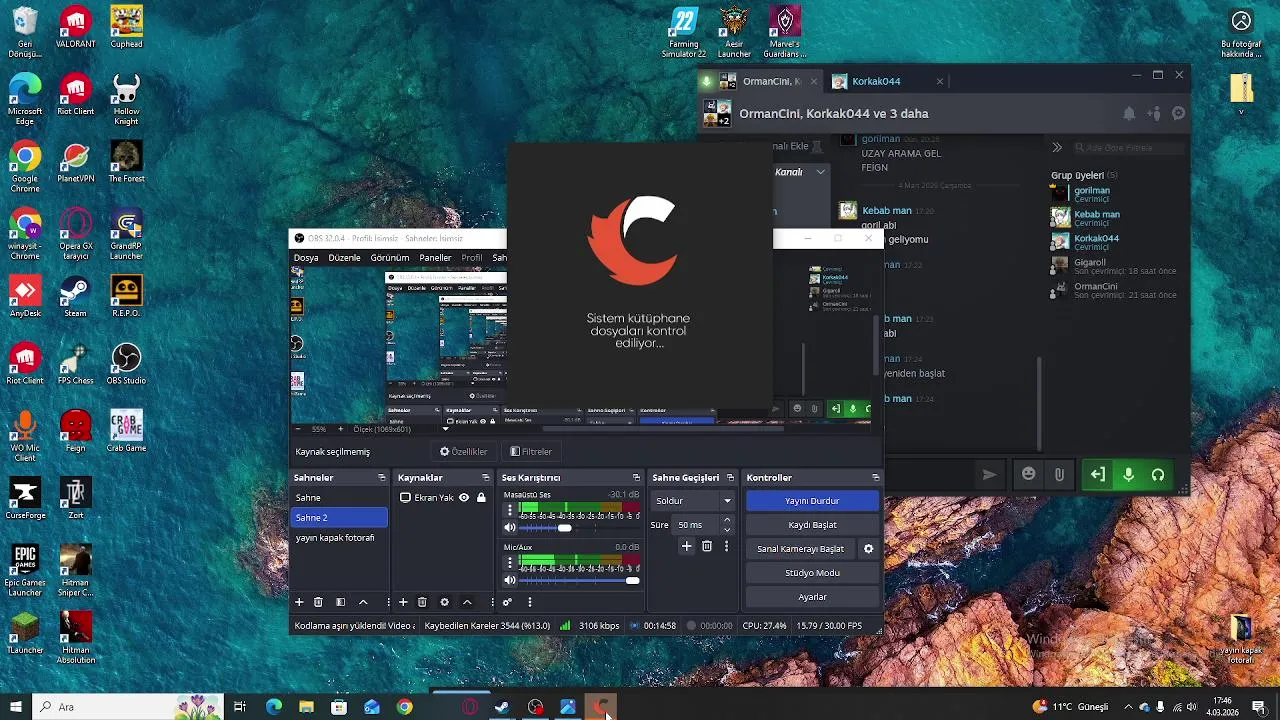Open audio mixer three-dot menu at bottom
This screenshot has width=1280, height=720.
[x=530, y=602]
